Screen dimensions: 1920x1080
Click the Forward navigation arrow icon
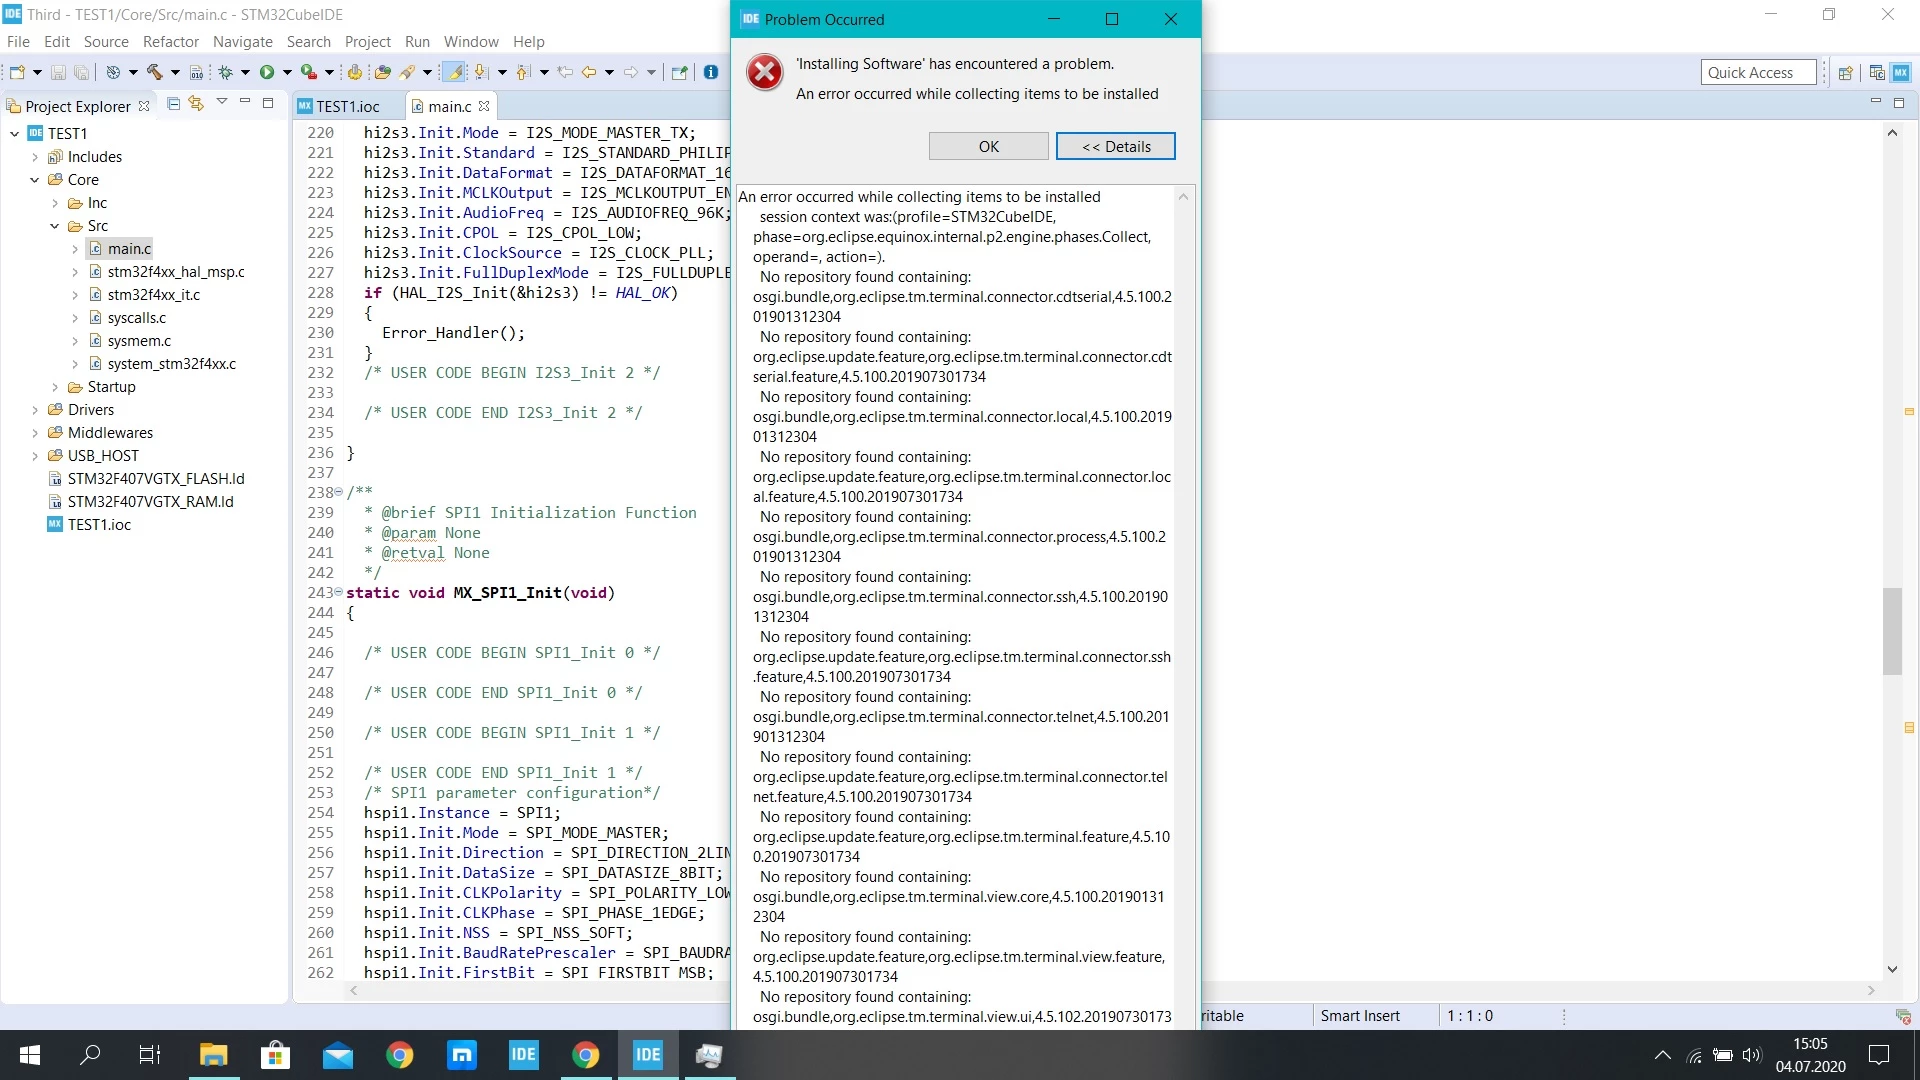click(x=631, y=72)
